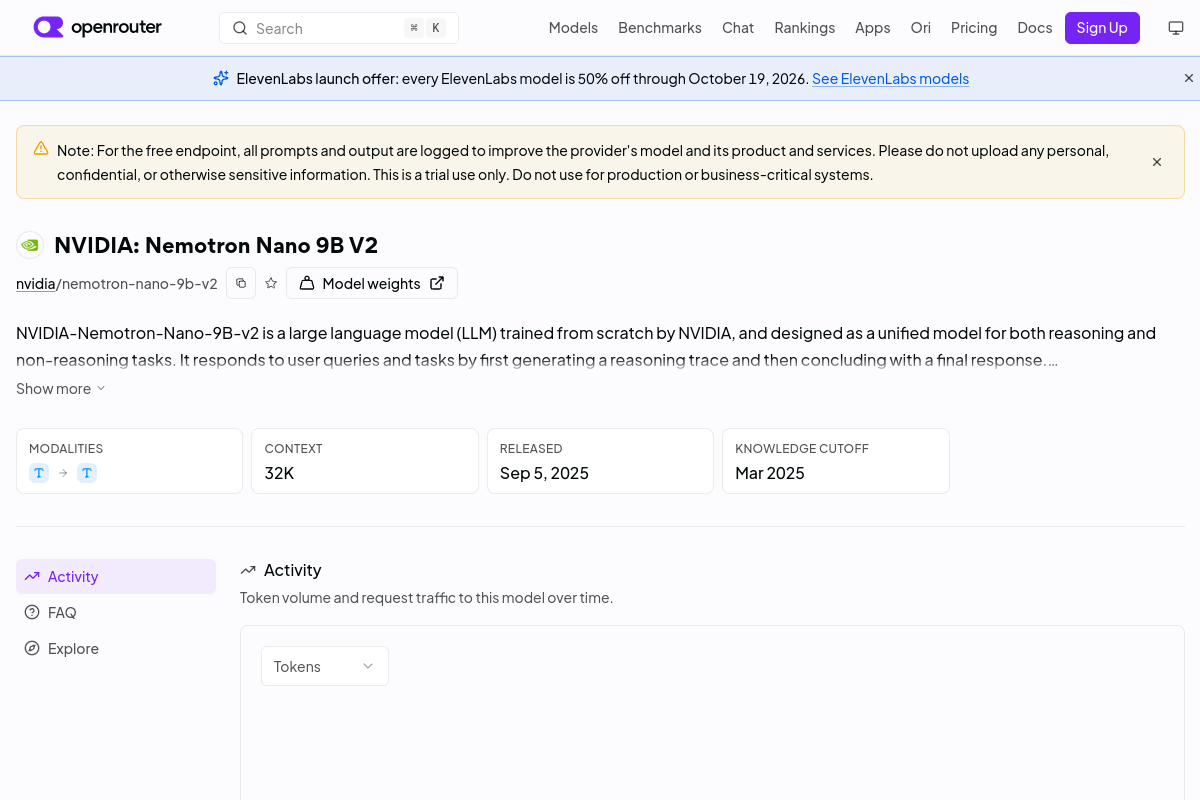Go to Benchmarks in the top navigation
The image size is (1200, 800).
660,28
